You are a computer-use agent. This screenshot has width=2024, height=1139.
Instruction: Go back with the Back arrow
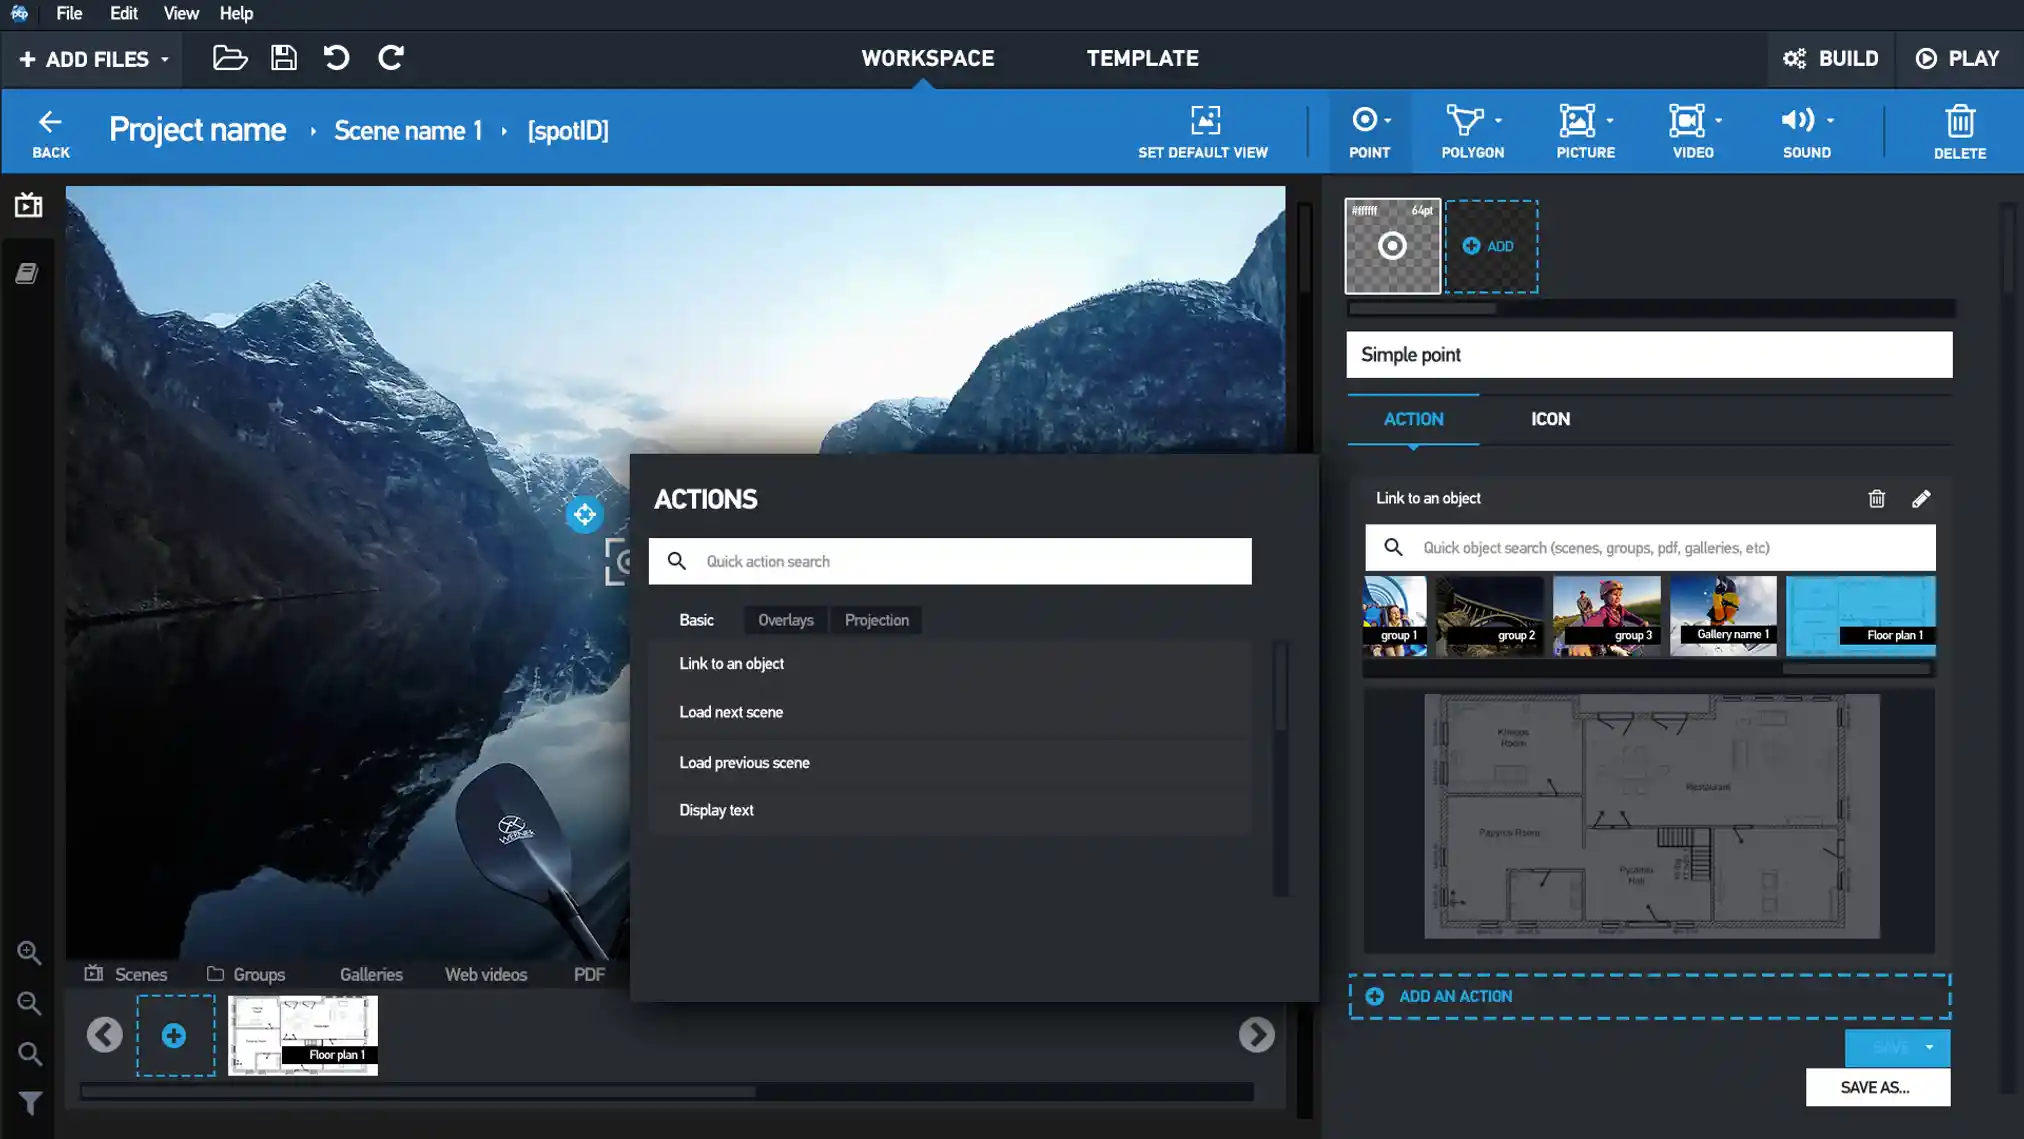click(50, 133)
